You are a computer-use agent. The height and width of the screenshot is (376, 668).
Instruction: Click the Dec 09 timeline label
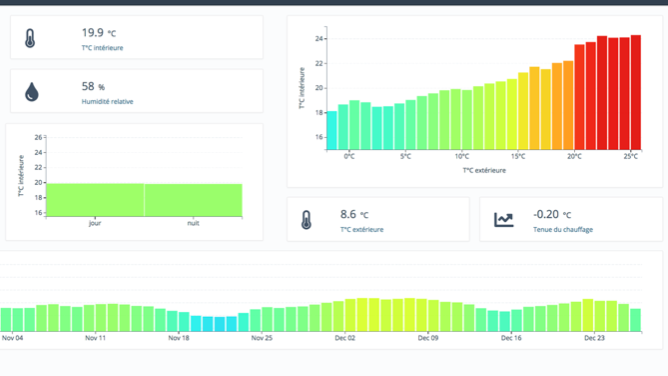(x=428, y=338)
